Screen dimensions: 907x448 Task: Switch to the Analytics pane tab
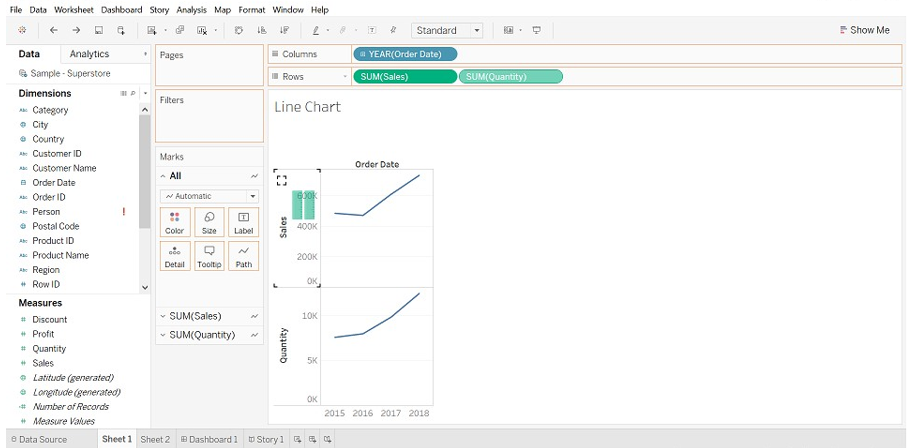(x=89, y=54)
